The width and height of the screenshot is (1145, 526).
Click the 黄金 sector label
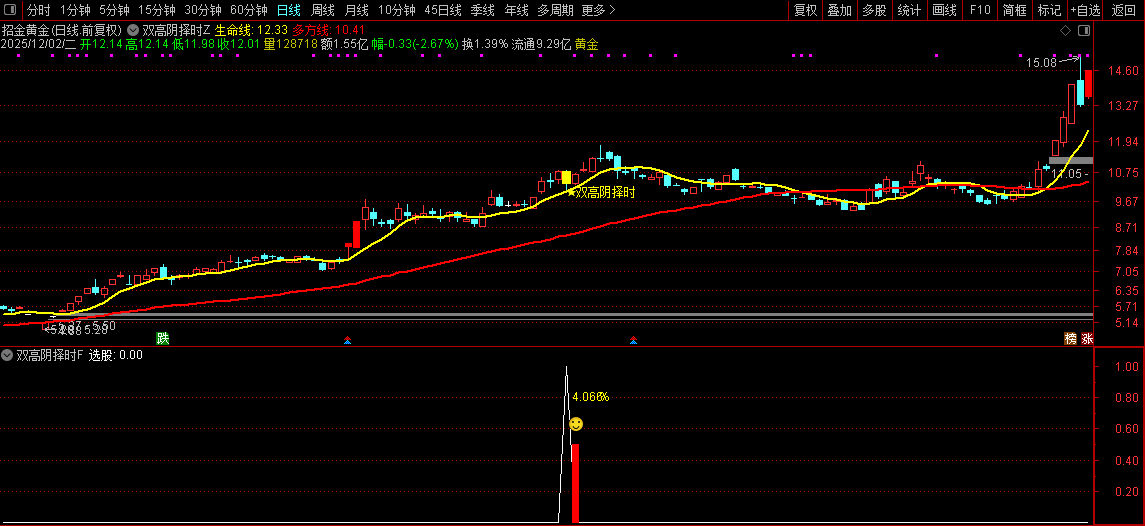587,44
